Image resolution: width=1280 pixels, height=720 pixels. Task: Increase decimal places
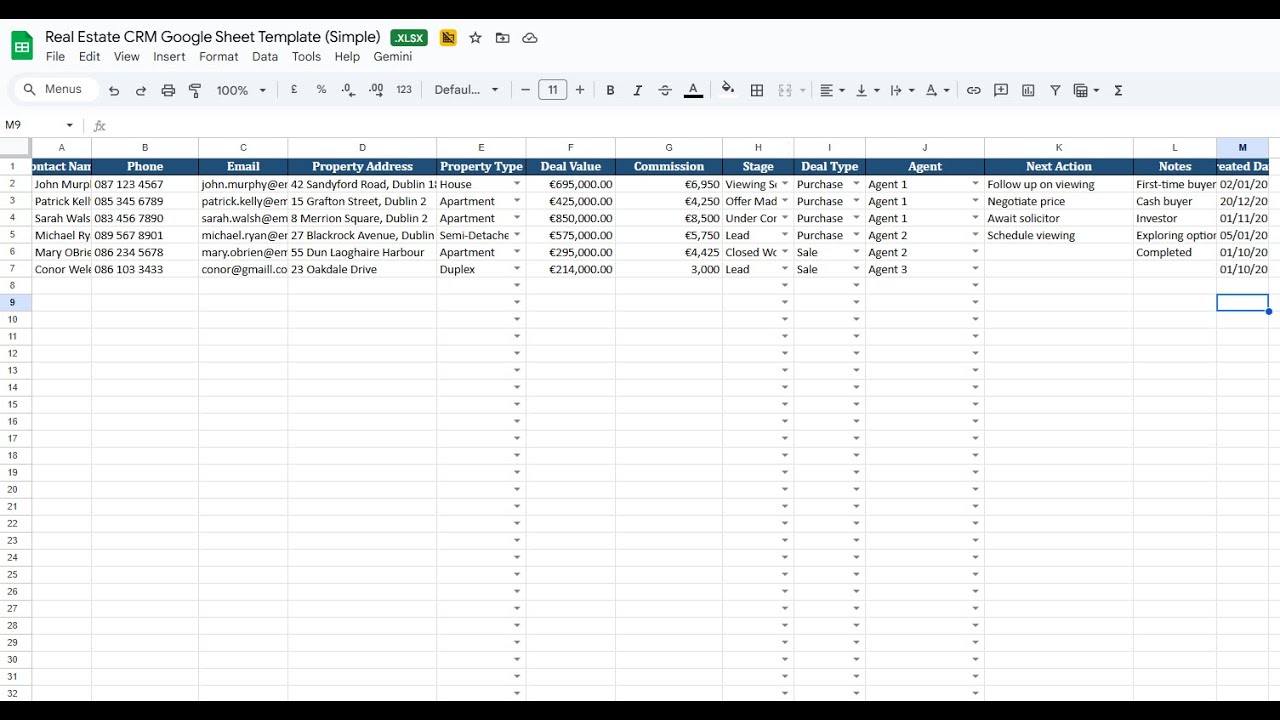coord(376,90)
